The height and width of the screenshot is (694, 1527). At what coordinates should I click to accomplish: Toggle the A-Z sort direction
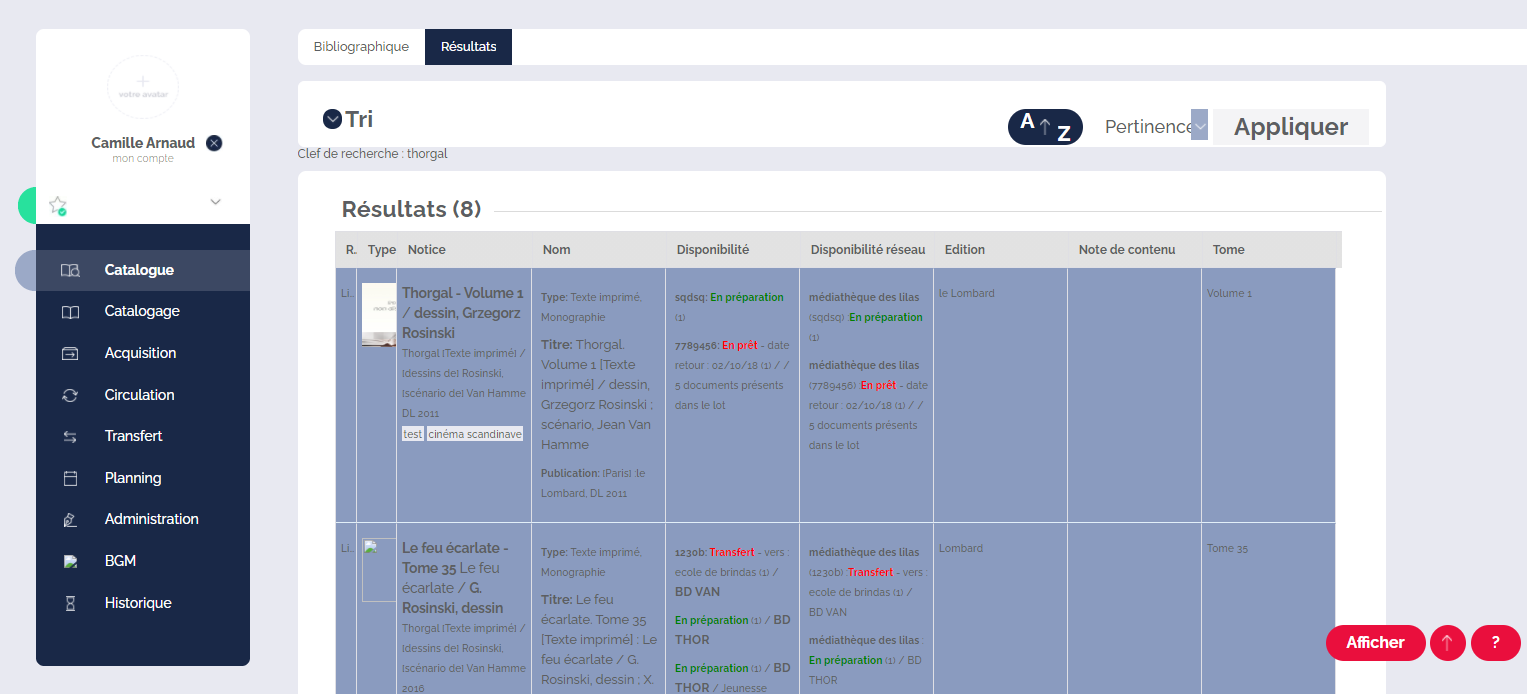point(1045,127)
